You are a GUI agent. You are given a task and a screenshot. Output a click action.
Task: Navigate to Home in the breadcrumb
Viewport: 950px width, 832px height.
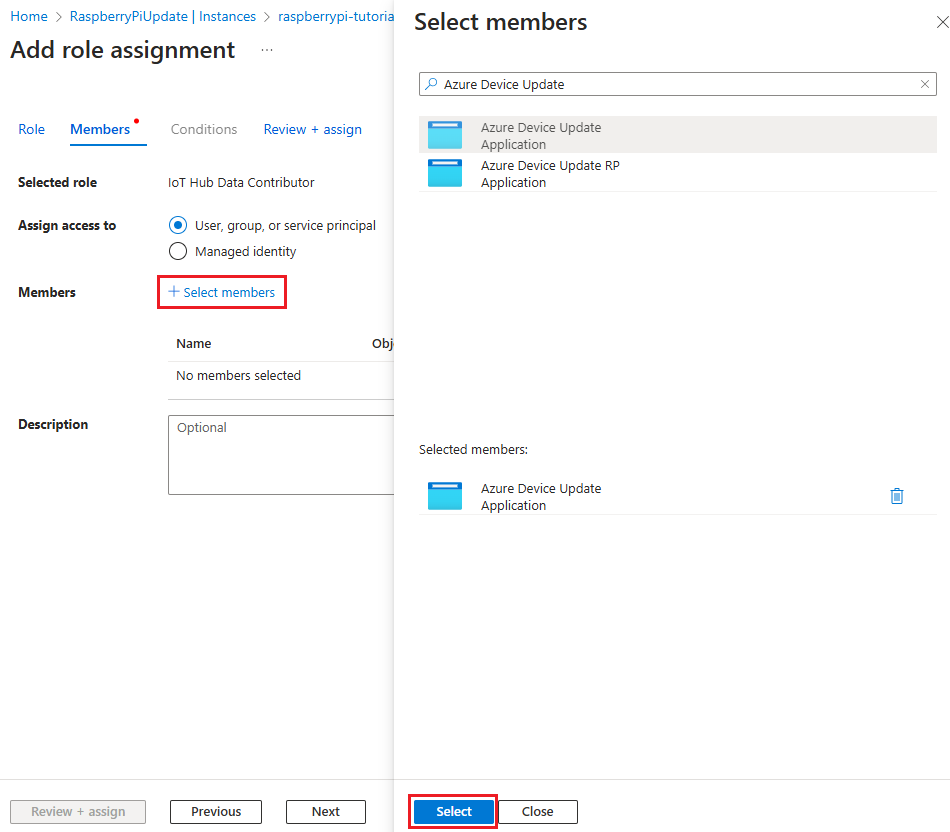click(x=29, y=17)
